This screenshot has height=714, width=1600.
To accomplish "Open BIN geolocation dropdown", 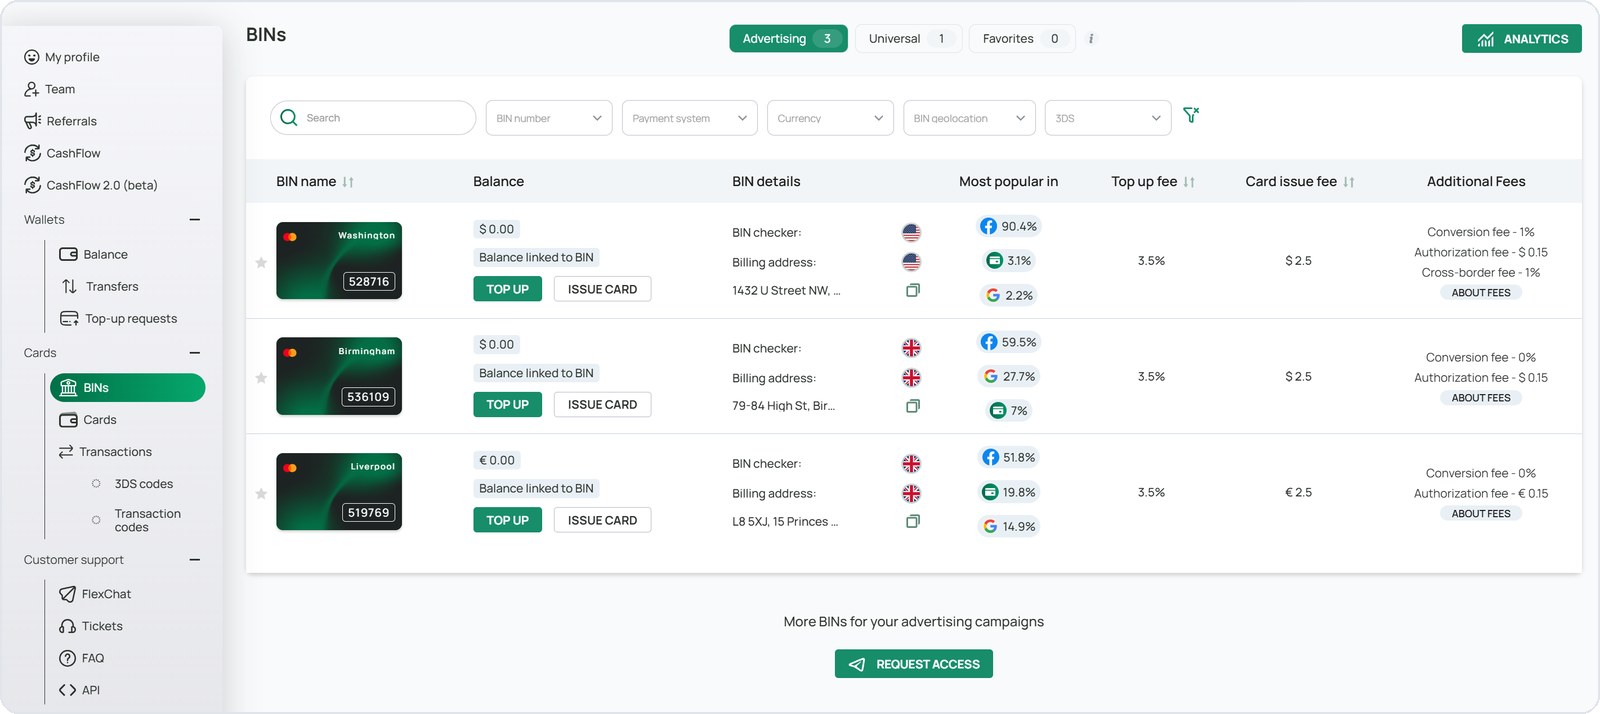I will point(969,118).
